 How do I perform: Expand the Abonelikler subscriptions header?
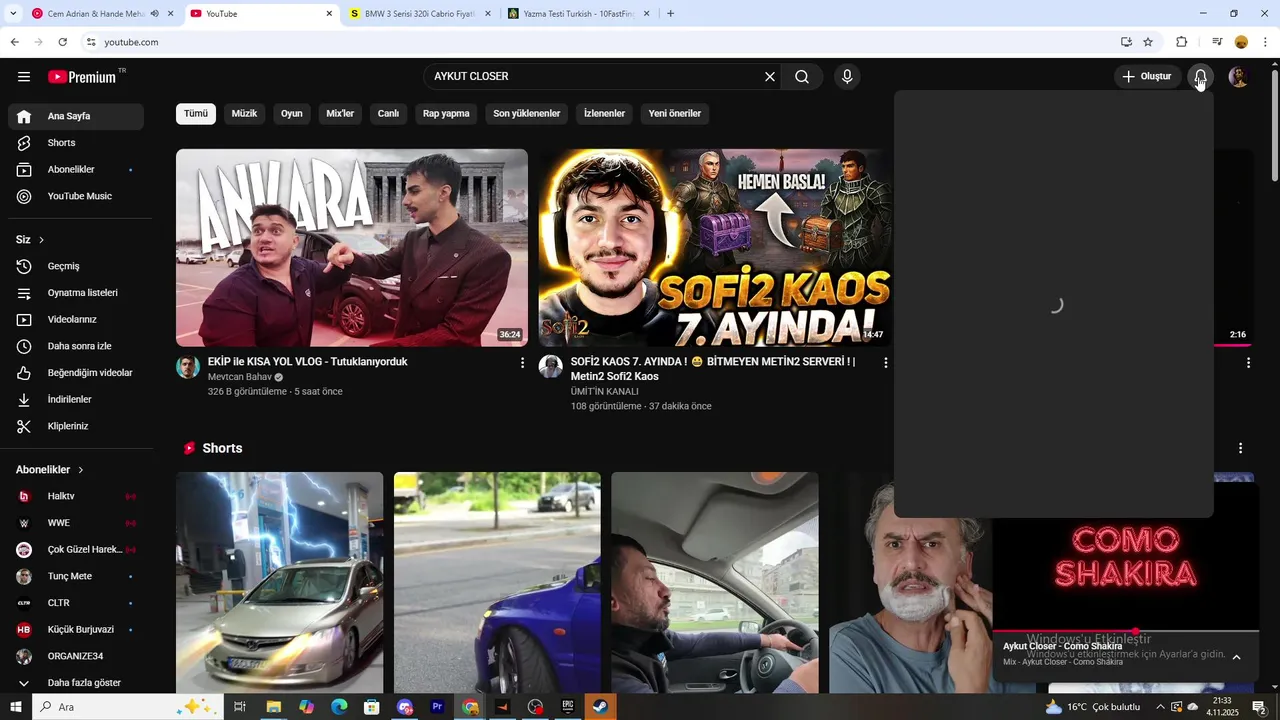click(50, 470)
